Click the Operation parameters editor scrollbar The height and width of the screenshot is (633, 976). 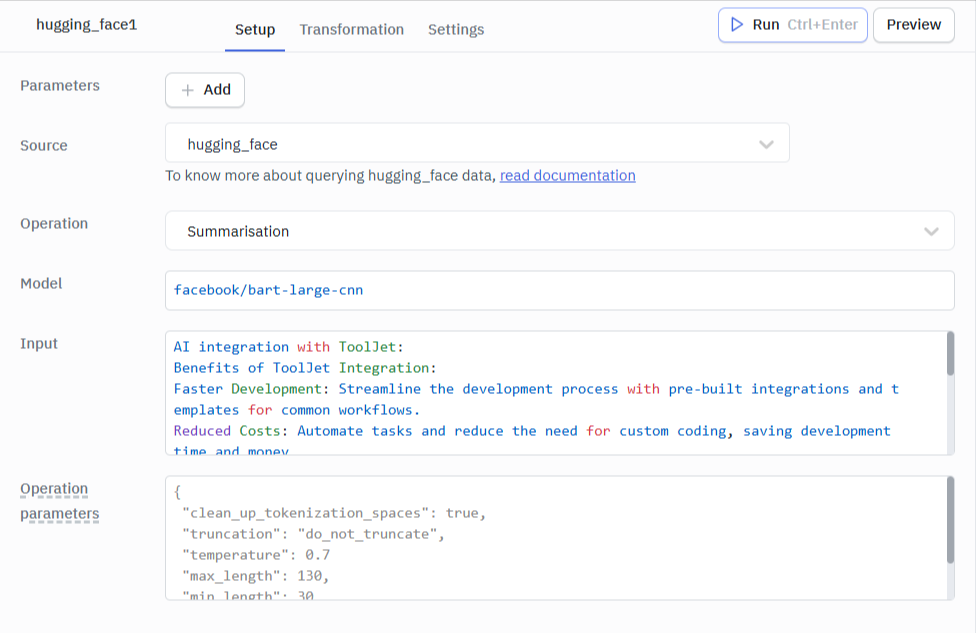[950, 520]
